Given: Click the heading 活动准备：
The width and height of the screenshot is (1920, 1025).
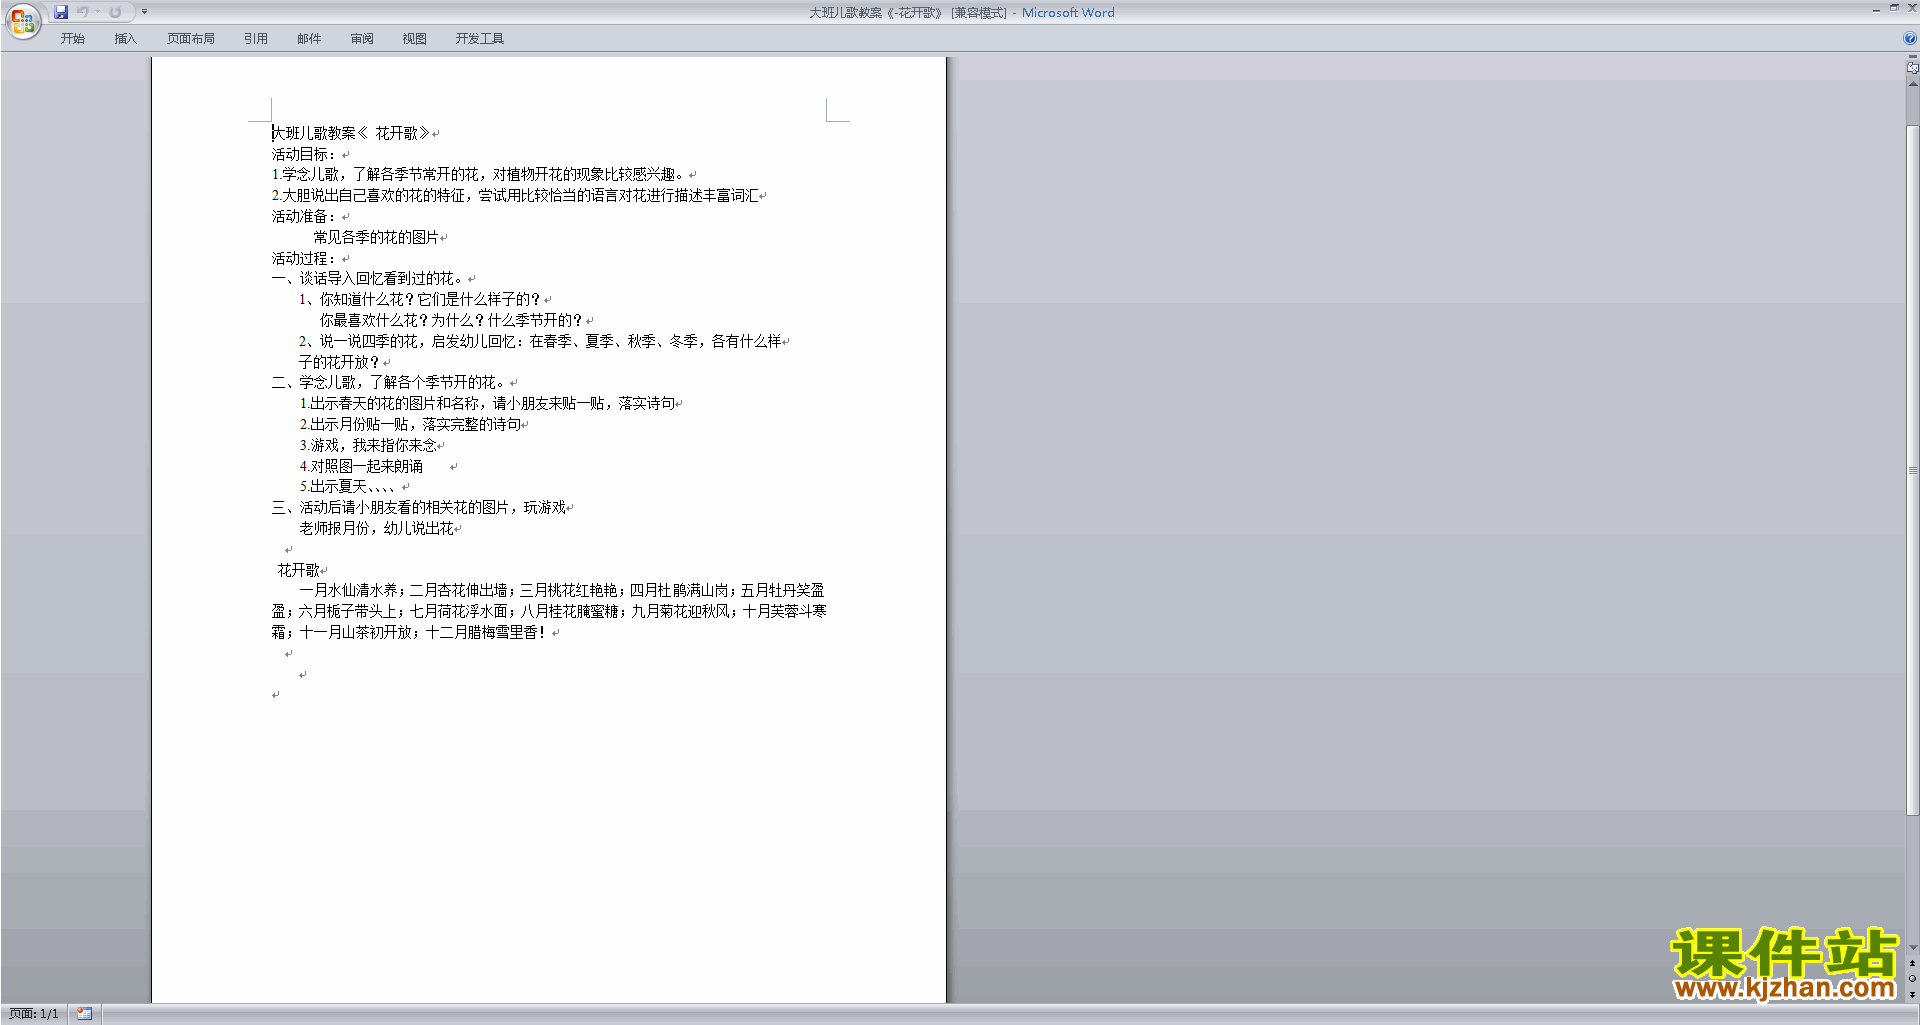Looking at the screenshot, I should click(x=305, y=216).
